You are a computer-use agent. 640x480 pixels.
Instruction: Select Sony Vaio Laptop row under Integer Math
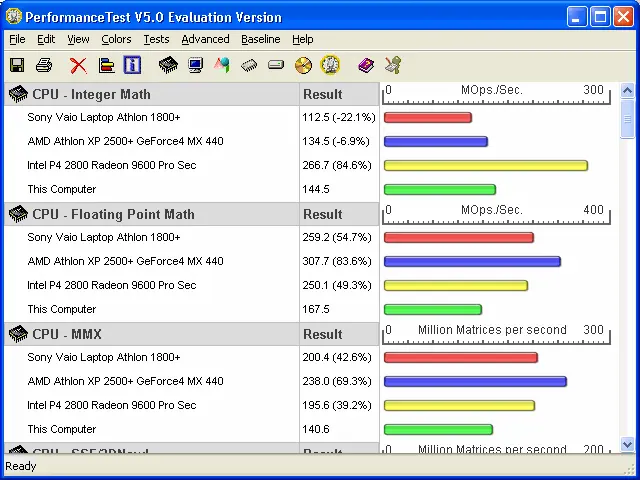pos(192,118)
